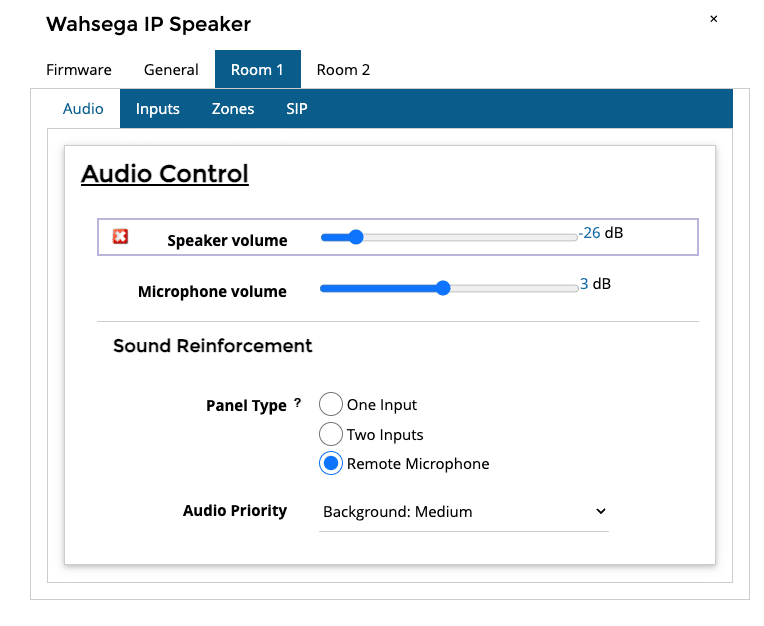Viewport: 764px width, 626px height.
Task: Switch to the Room 2 tab
Action: coord(343,70)
